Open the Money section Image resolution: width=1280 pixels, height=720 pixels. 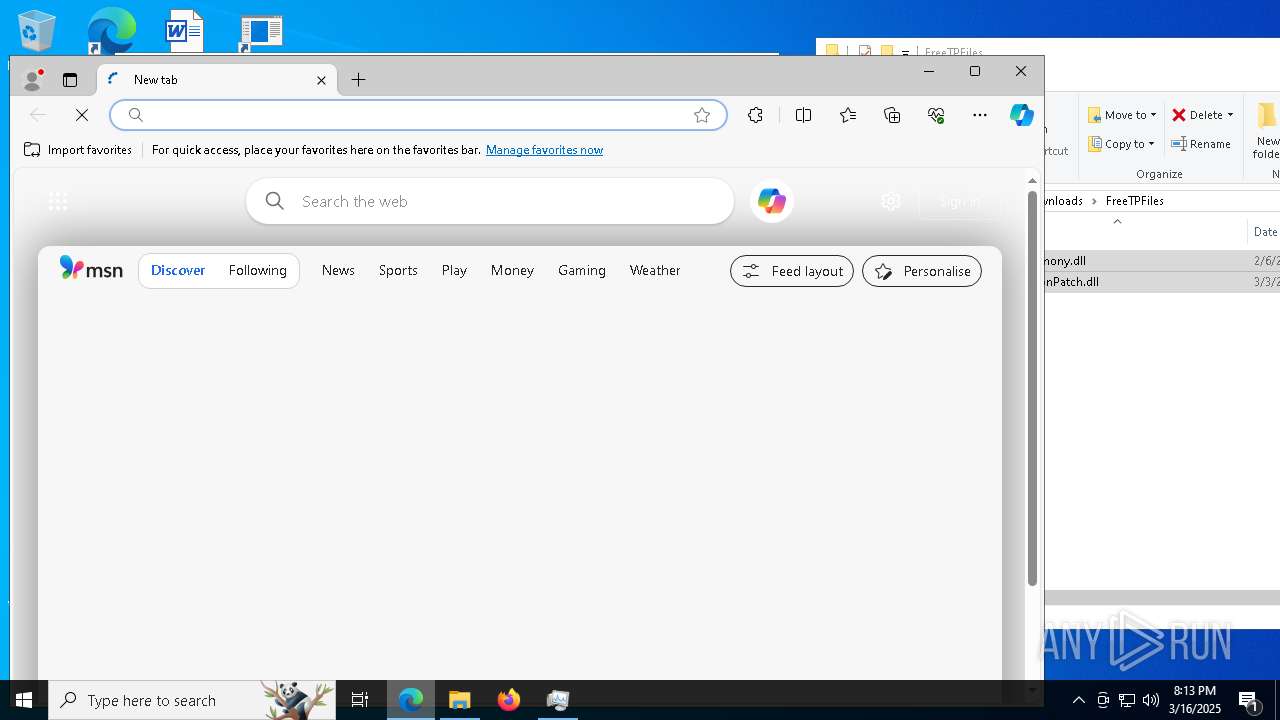(x=512, y=270)
